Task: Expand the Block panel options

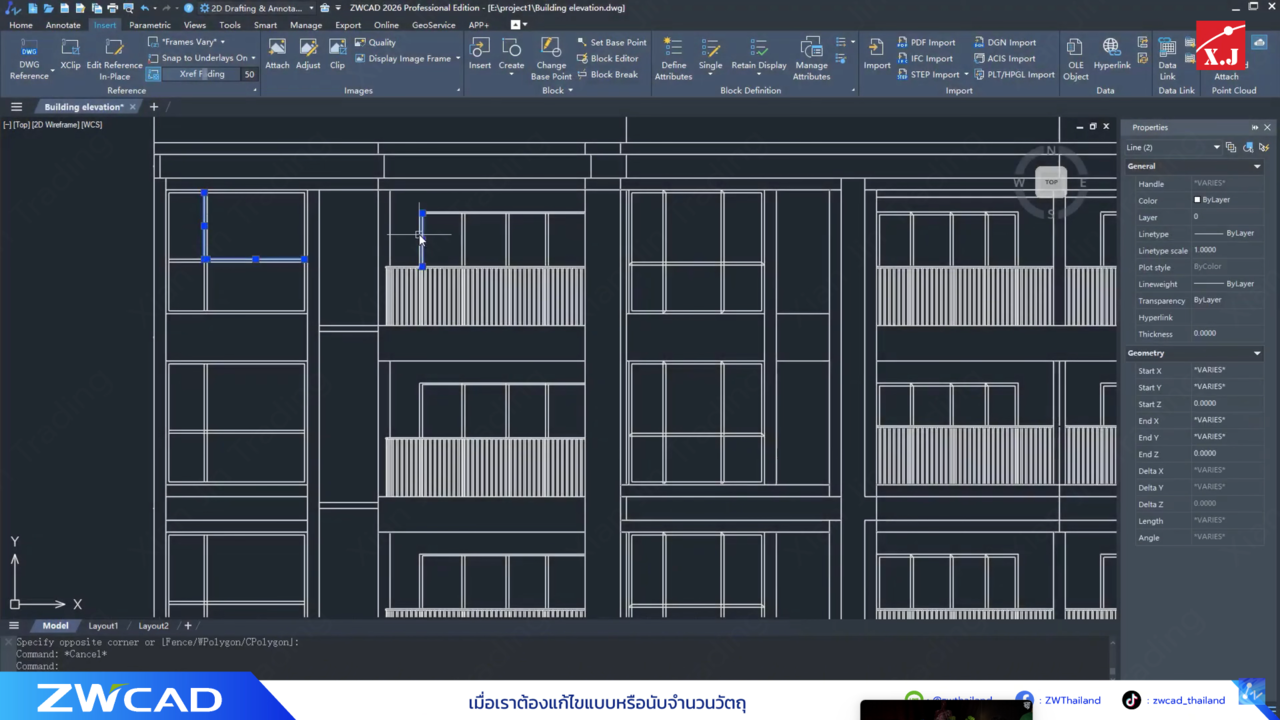Action: point(570,90)
